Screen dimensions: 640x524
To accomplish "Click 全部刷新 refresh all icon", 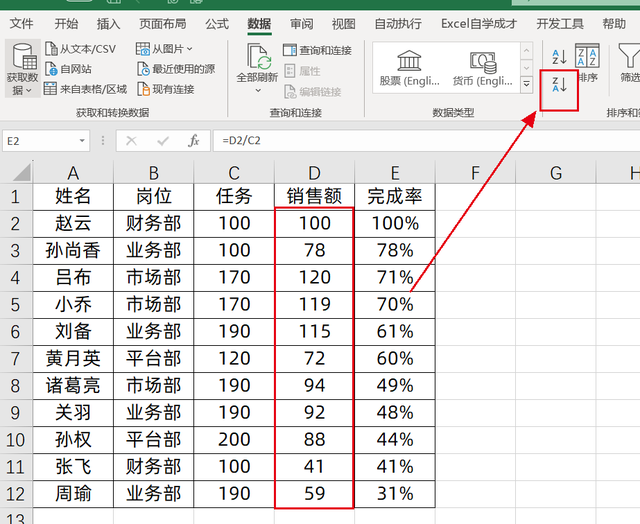I will [257, 56].
